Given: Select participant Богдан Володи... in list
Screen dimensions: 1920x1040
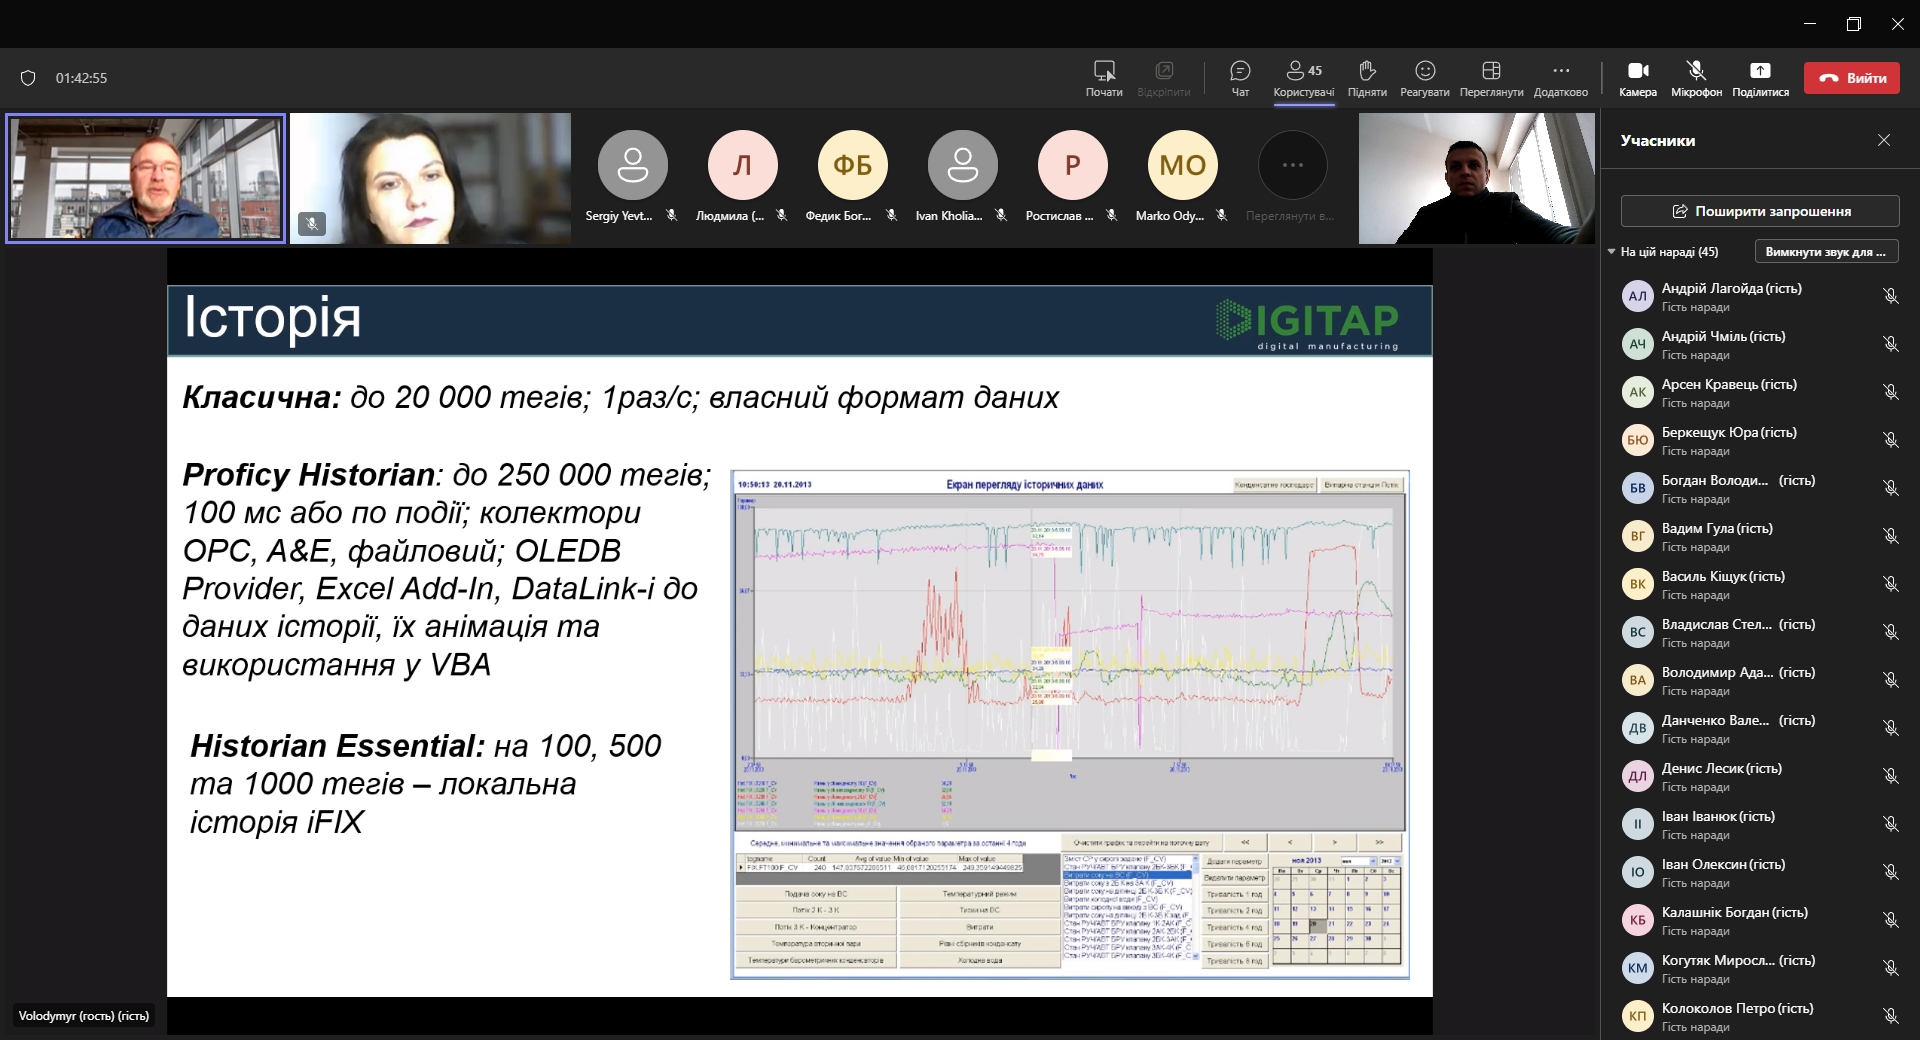Looking at the screenshot, I should [x=1760, y=488].
